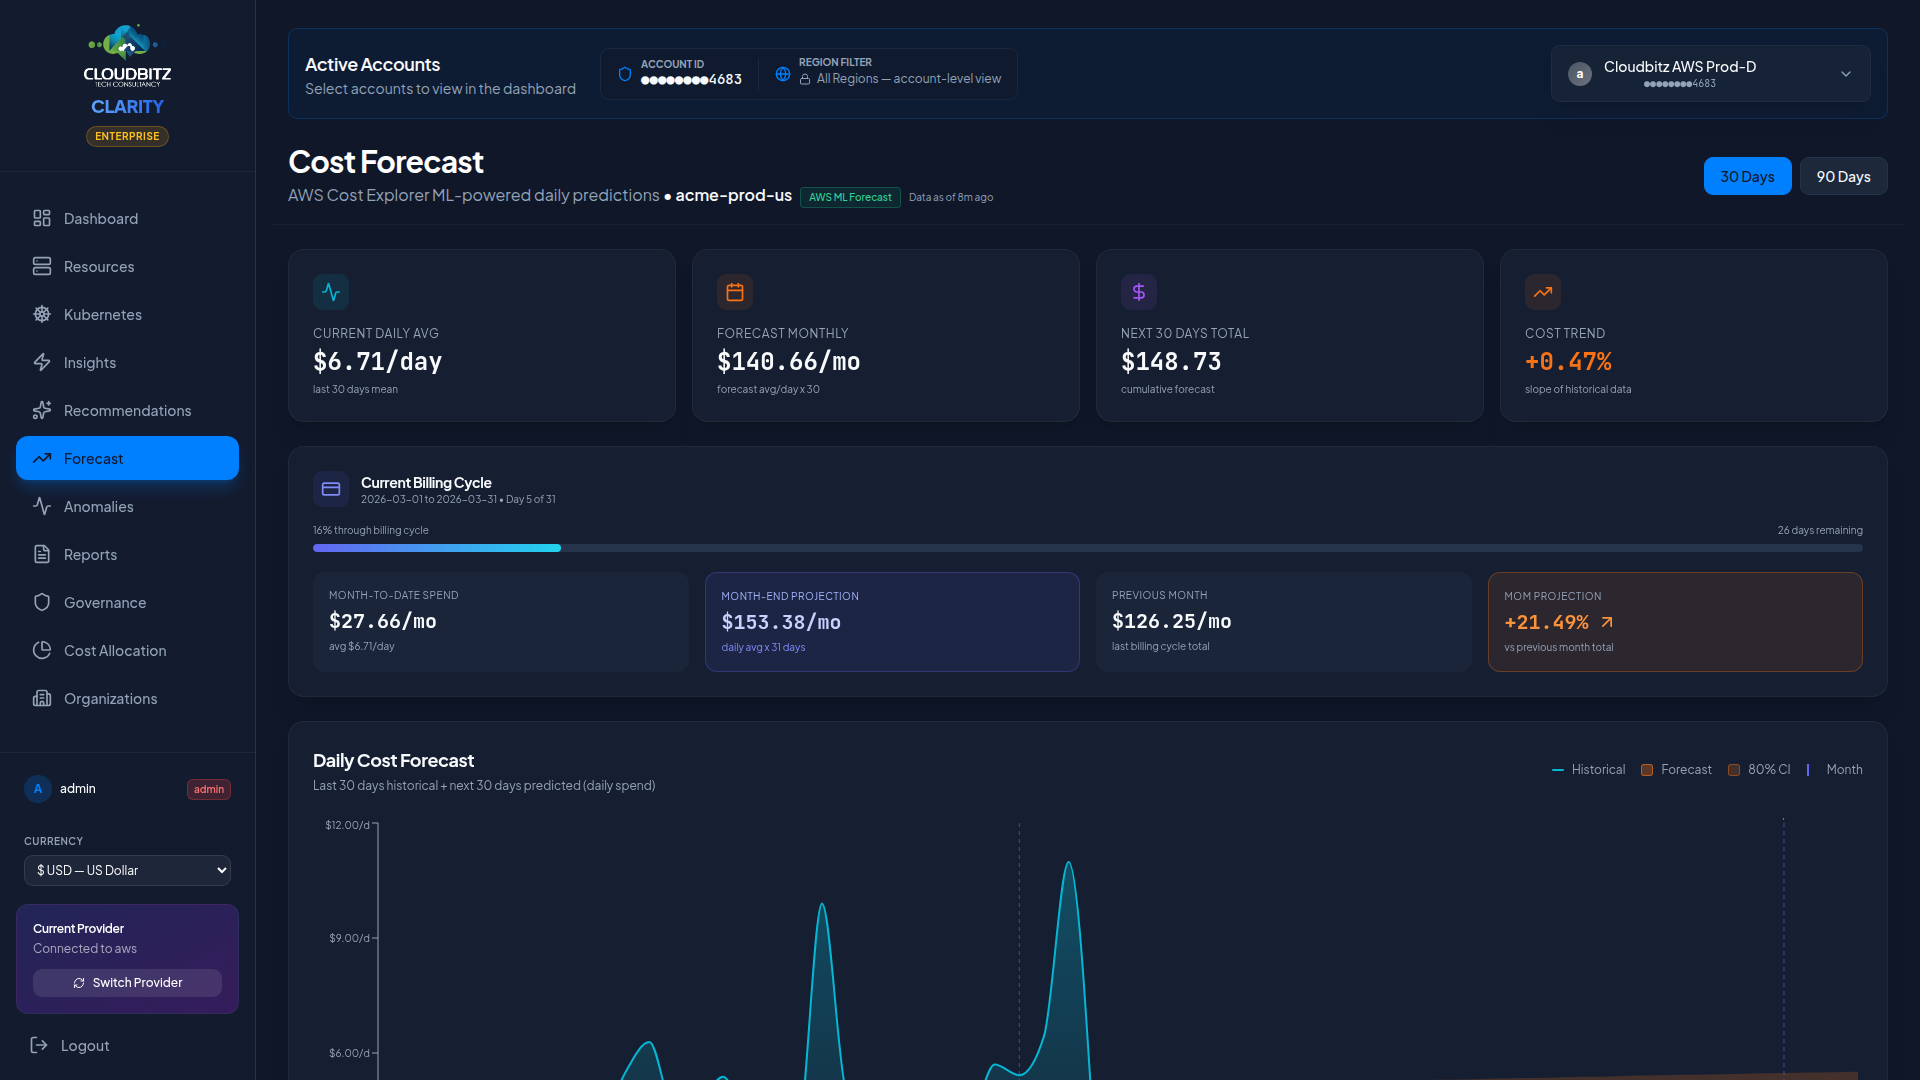
Task: Click the Logout arrow icon
Action: [39, 1045]
